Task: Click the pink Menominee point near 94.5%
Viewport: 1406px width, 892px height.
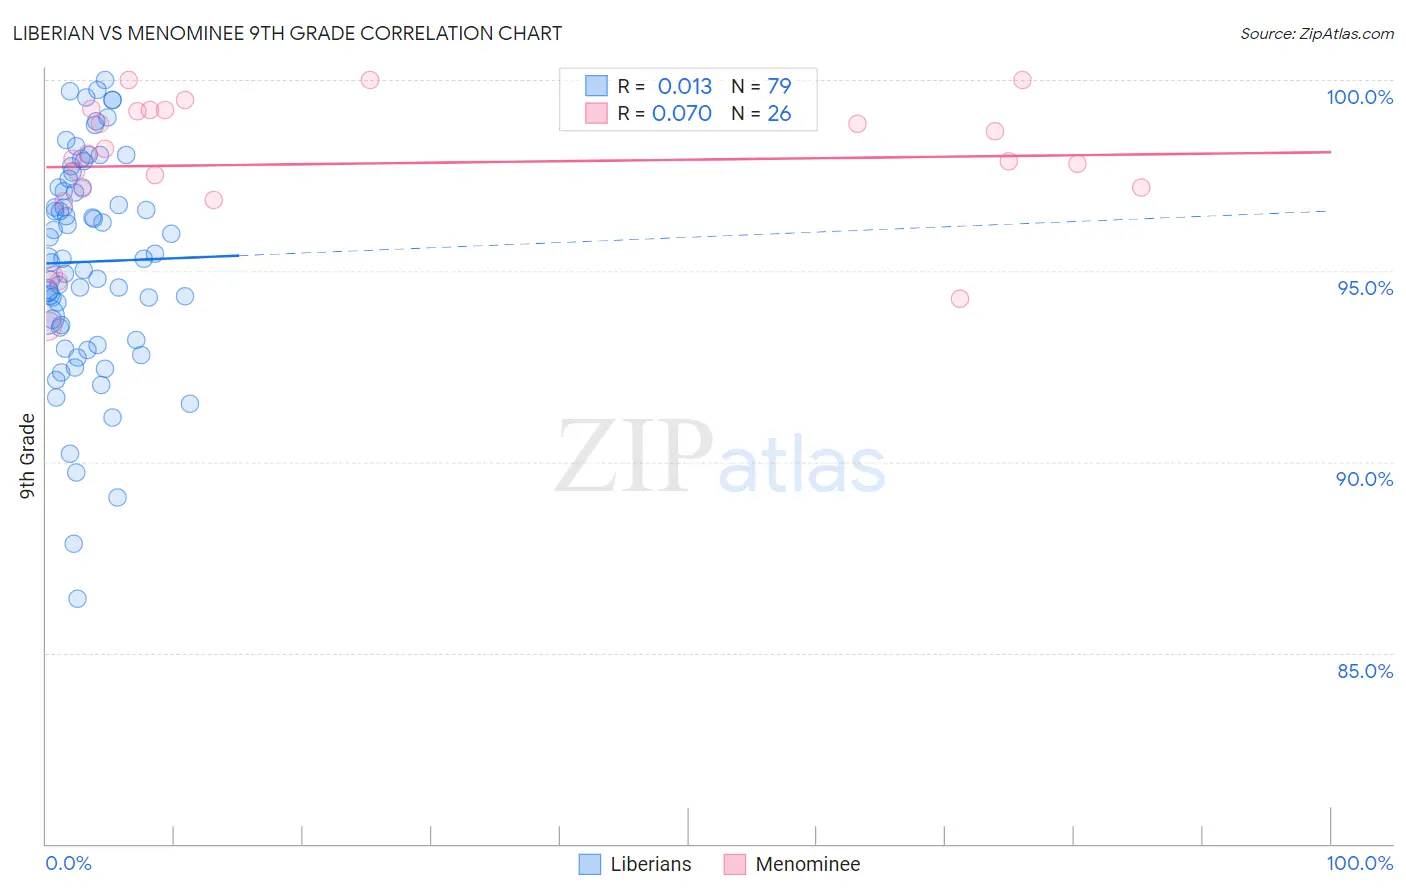Action: coord(960,298)
